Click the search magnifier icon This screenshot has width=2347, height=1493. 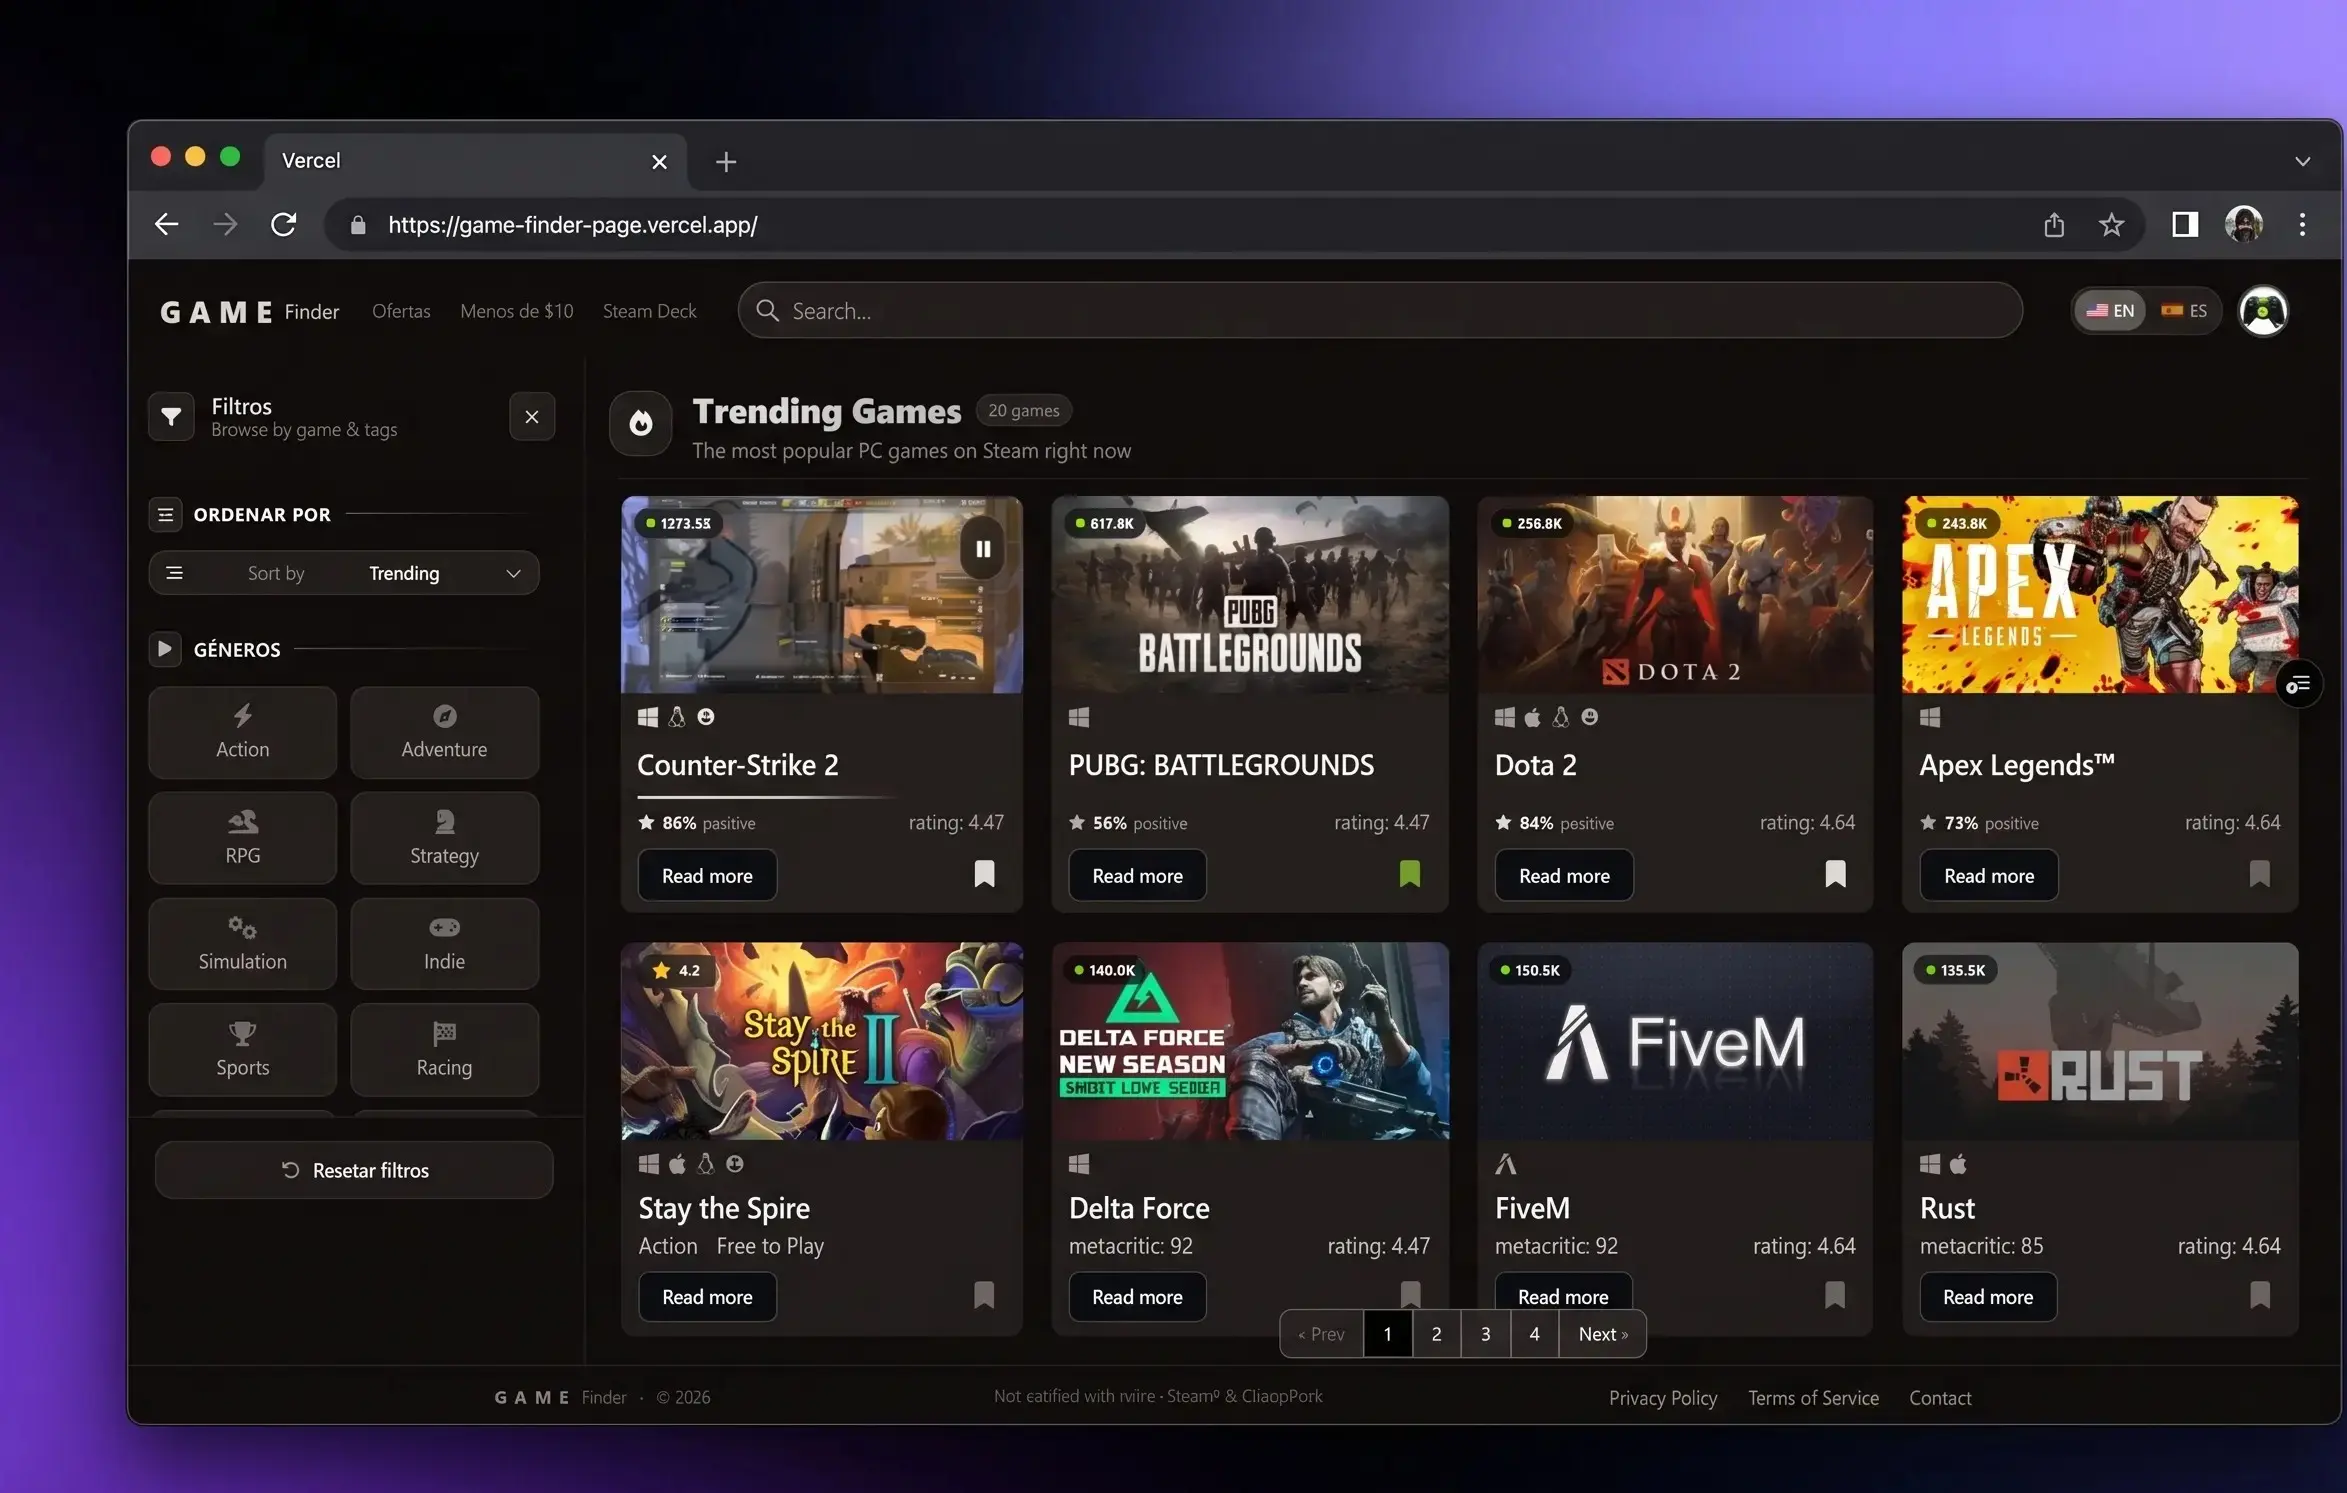point(767,311)
